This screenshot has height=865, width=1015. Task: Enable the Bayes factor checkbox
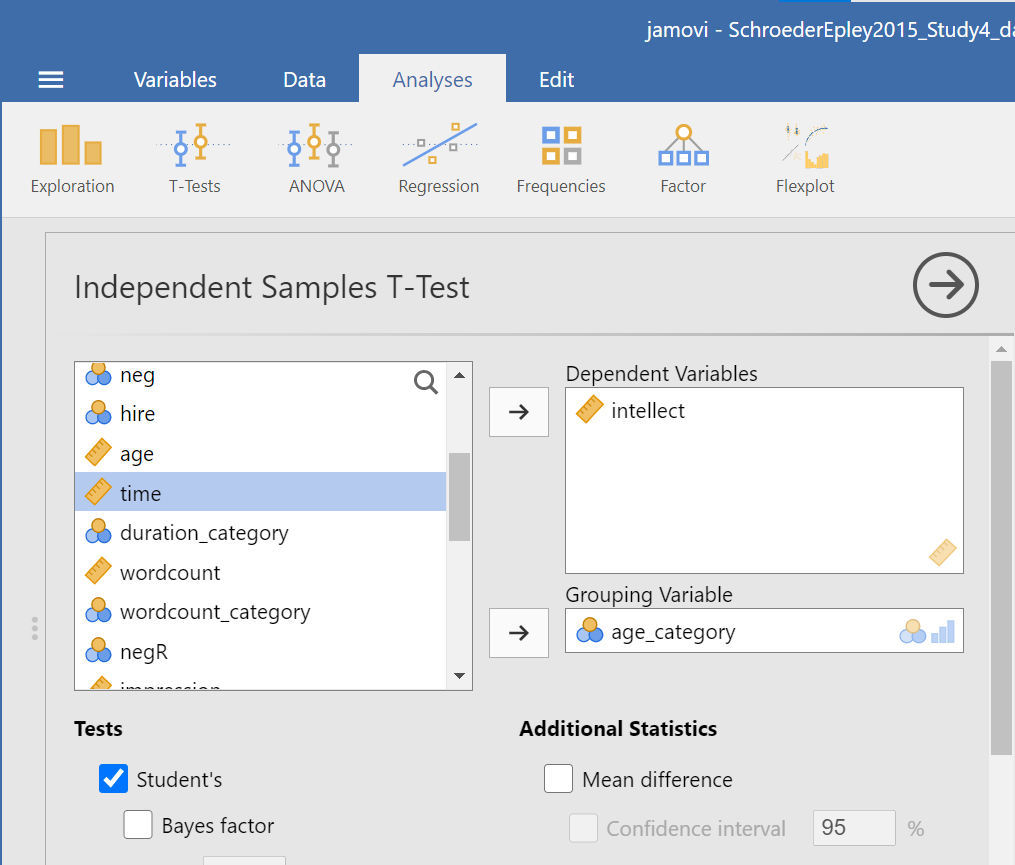[x=138, y=825]
